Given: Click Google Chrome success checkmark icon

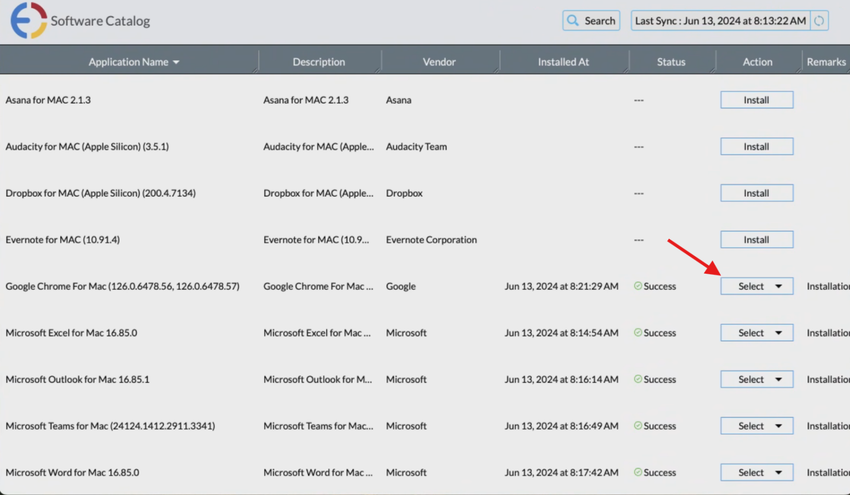Looking at the screenshot, I should coord(638,287).
